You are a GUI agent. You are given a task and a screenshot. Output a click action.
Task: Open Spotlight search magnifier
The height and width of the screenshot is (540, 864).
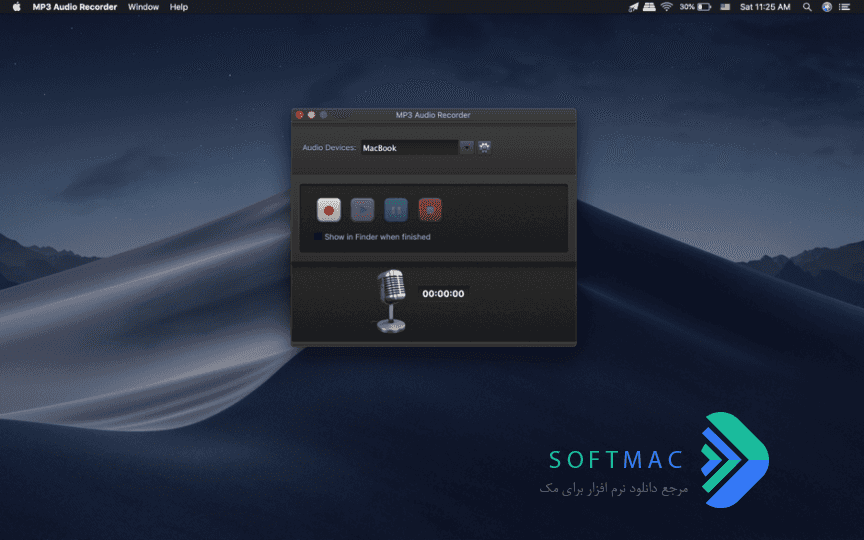[x=807, y=7]
